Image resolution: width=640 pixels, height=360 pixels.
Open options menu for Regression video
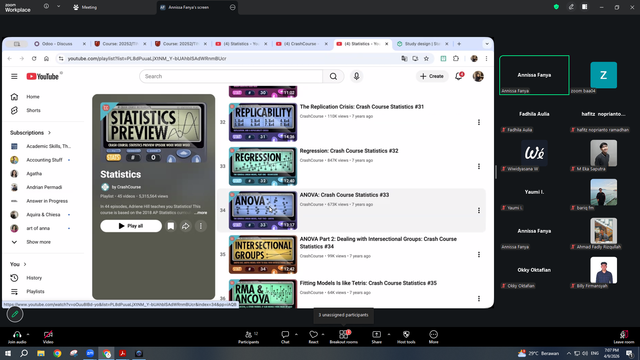479,166
